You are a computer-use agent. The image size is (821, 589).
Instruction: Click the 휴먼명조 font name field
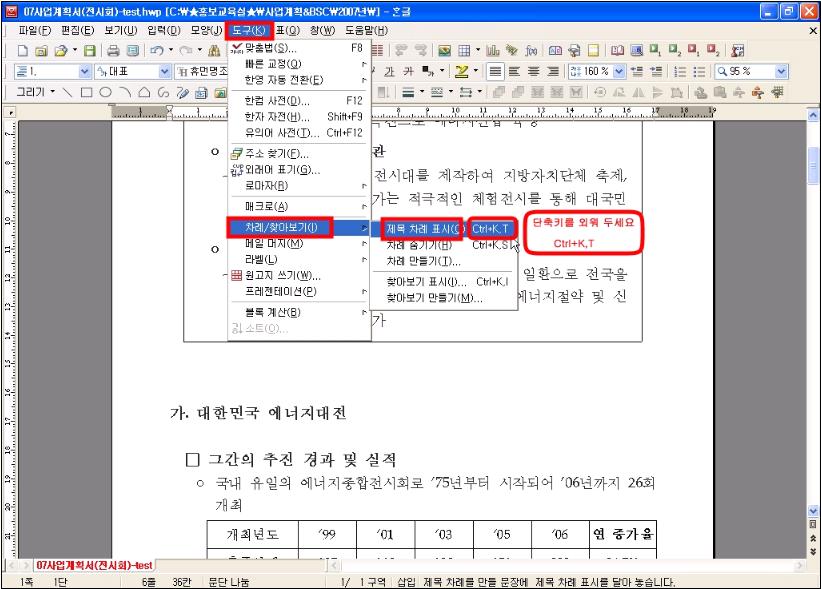point(202,71)
